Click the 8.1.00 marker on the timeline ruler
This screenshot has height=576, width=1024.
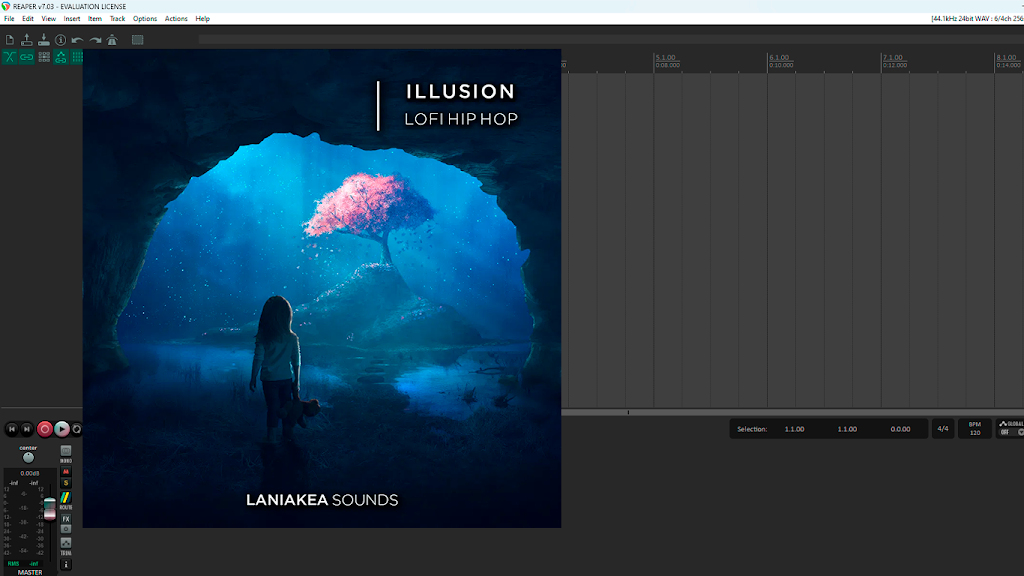click(x=1006, y=57)
